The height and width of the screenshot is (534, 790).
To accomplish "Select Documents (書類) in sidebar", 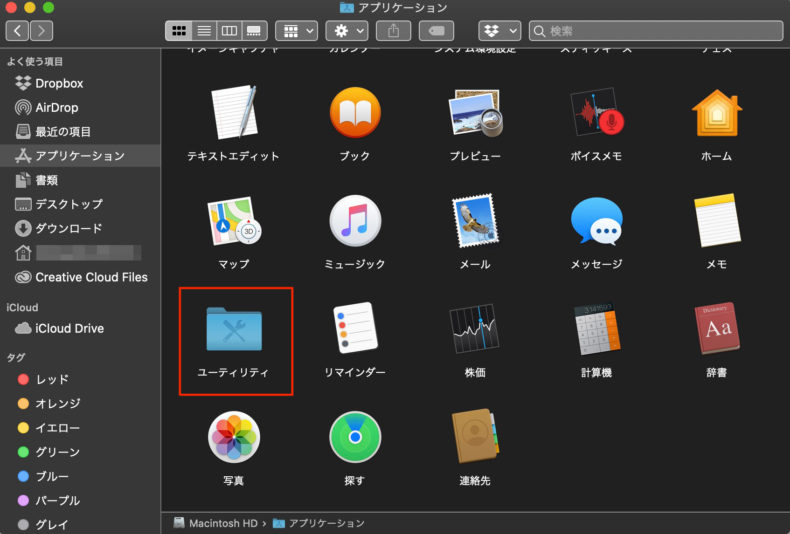I will pyautogui.click(x=81, y=180).
